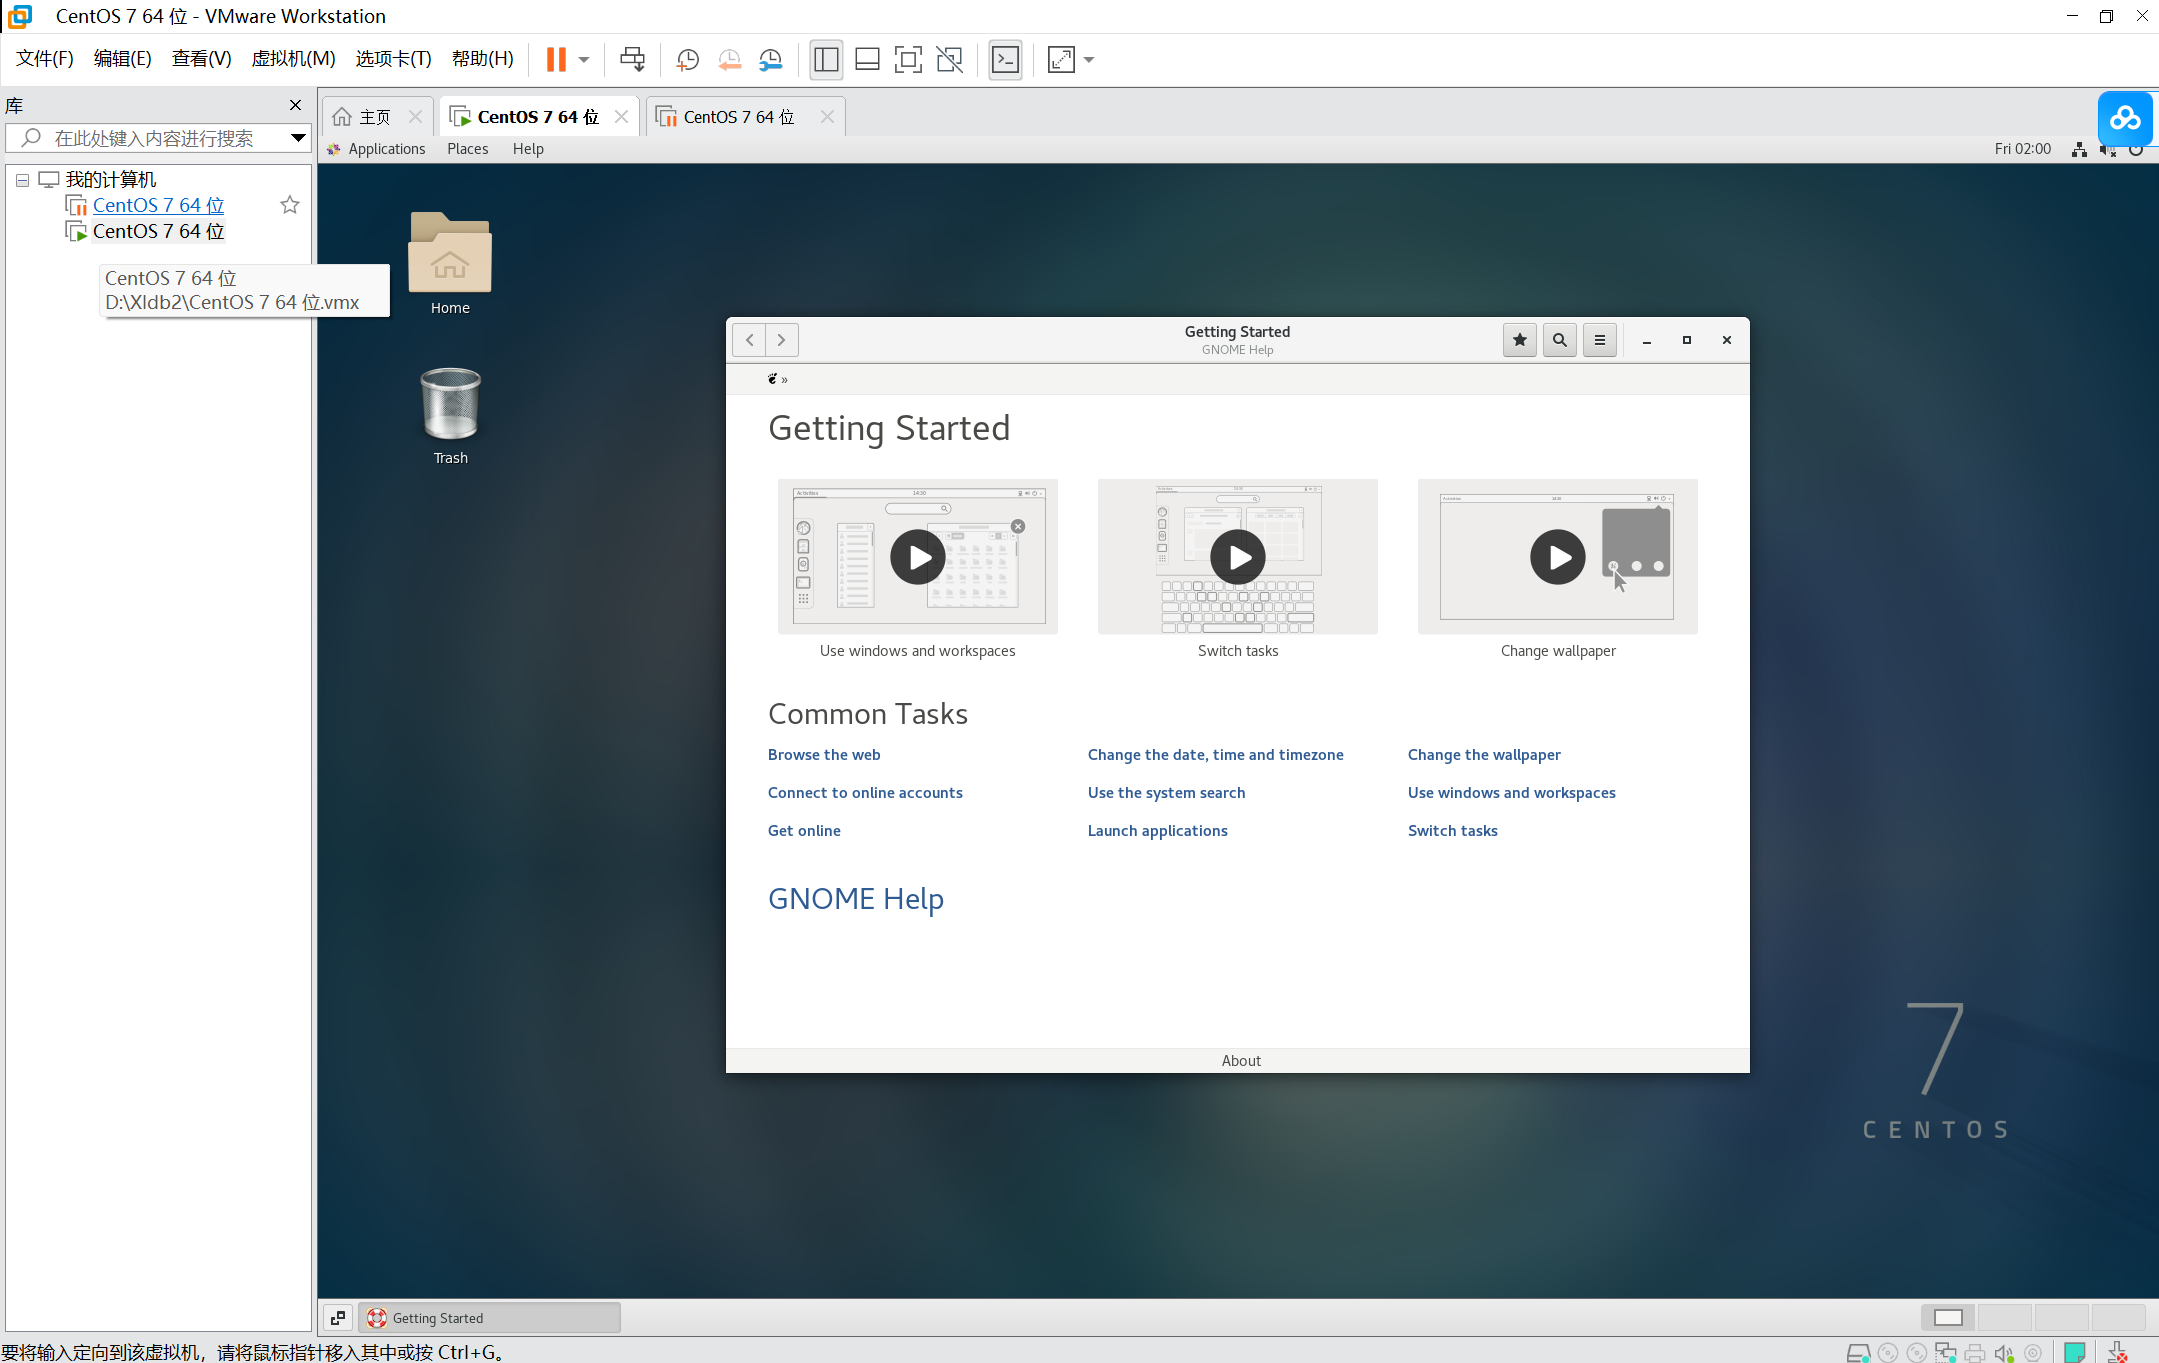Click the revert to snapshot icon

click(x=729, y=60)
